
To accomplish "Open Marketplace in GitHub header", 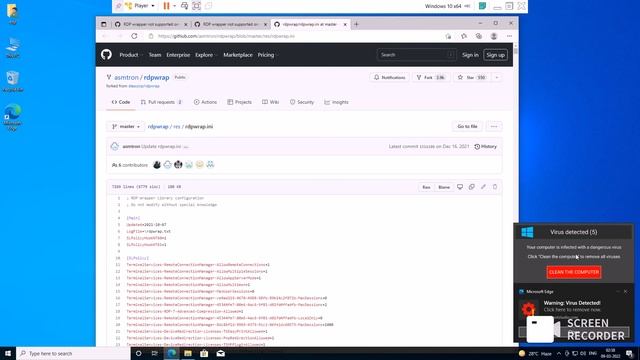I will tap(238, 55).
